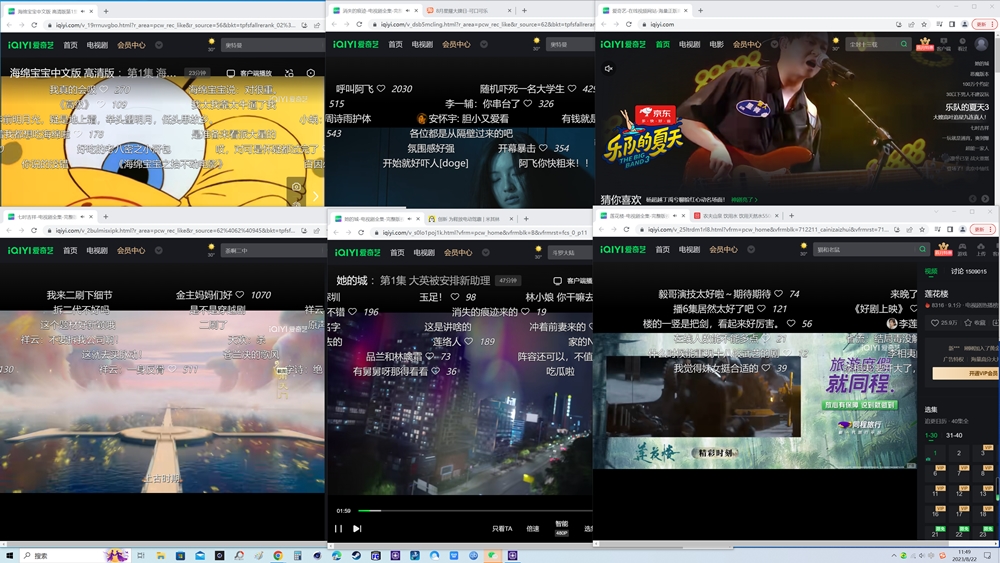Open Steam from the Windows taskbar

click(x=356, y=556)
